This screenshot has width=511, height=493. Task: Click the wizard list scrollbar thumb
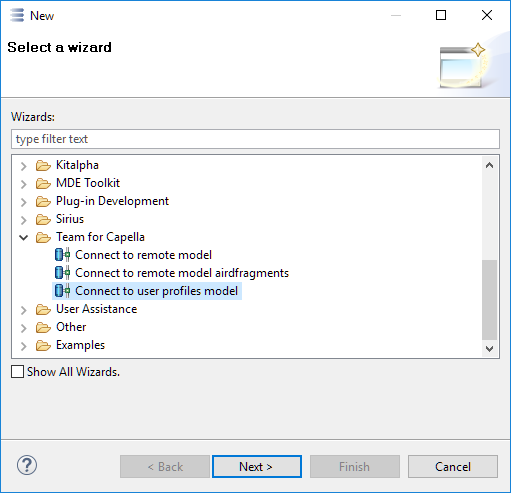(489, 300)
